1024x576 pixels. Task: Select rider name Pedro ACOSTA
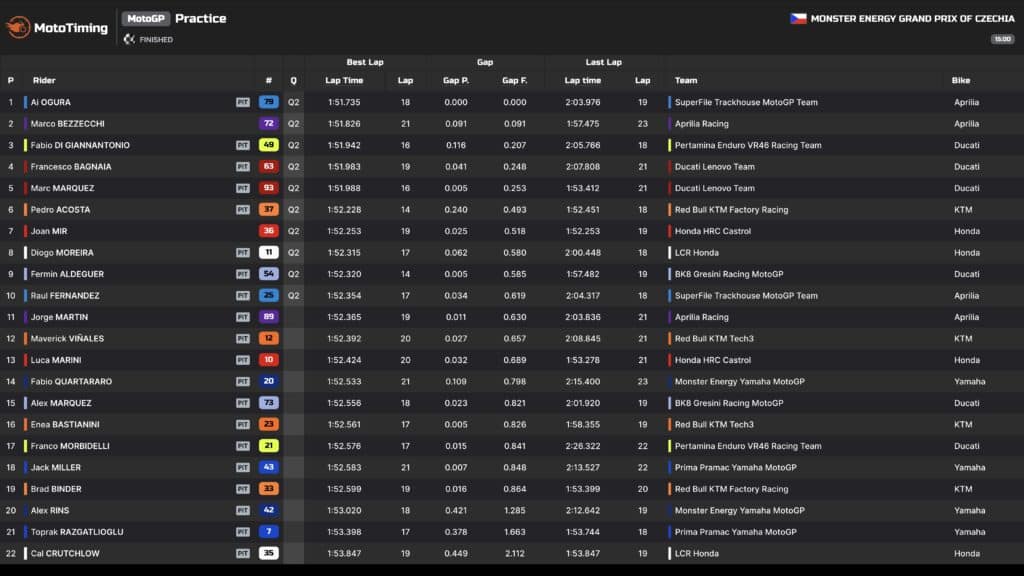coord(60,210)
